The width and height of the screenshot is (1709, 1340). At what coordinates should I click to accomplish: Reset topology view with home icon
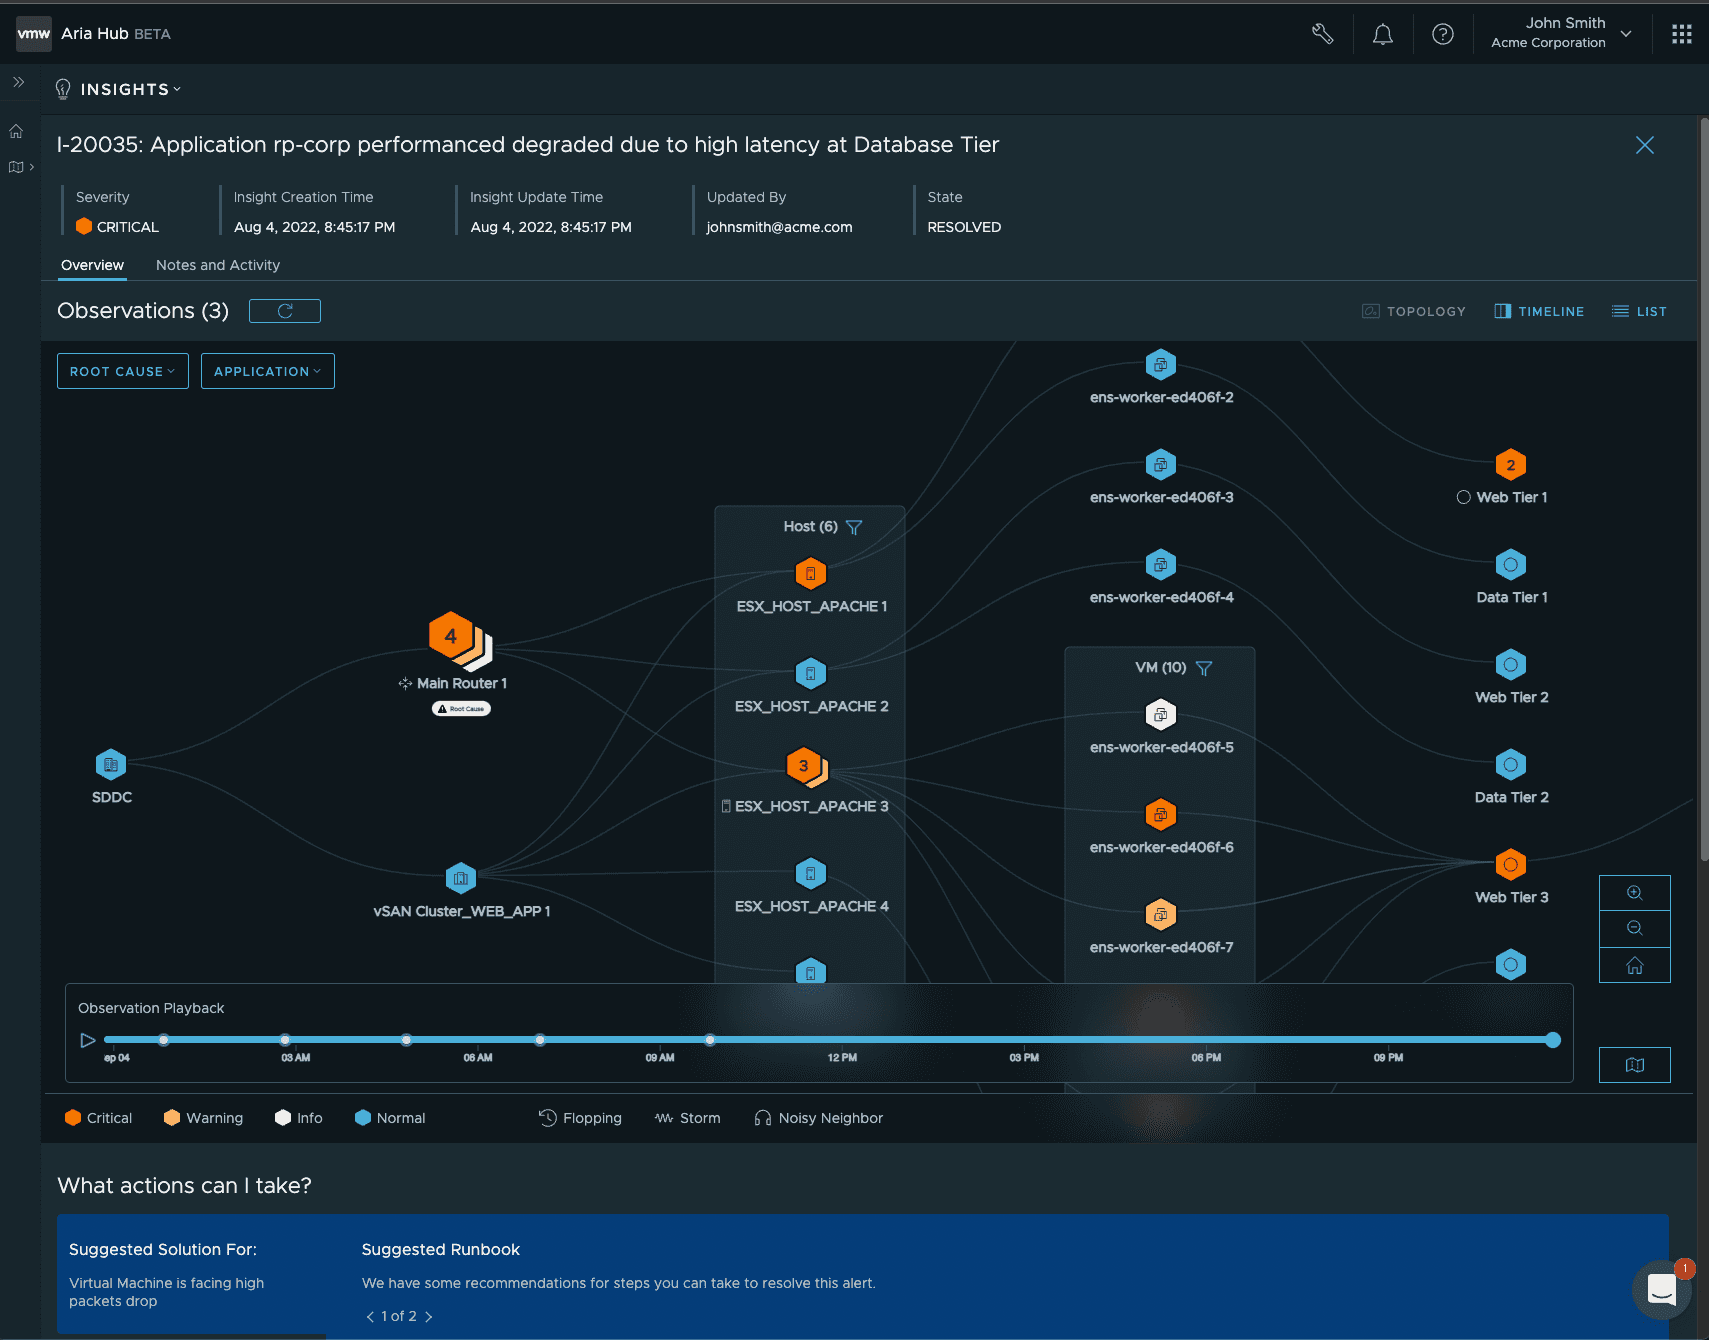pyautogui.click(x=1634, y=965)
